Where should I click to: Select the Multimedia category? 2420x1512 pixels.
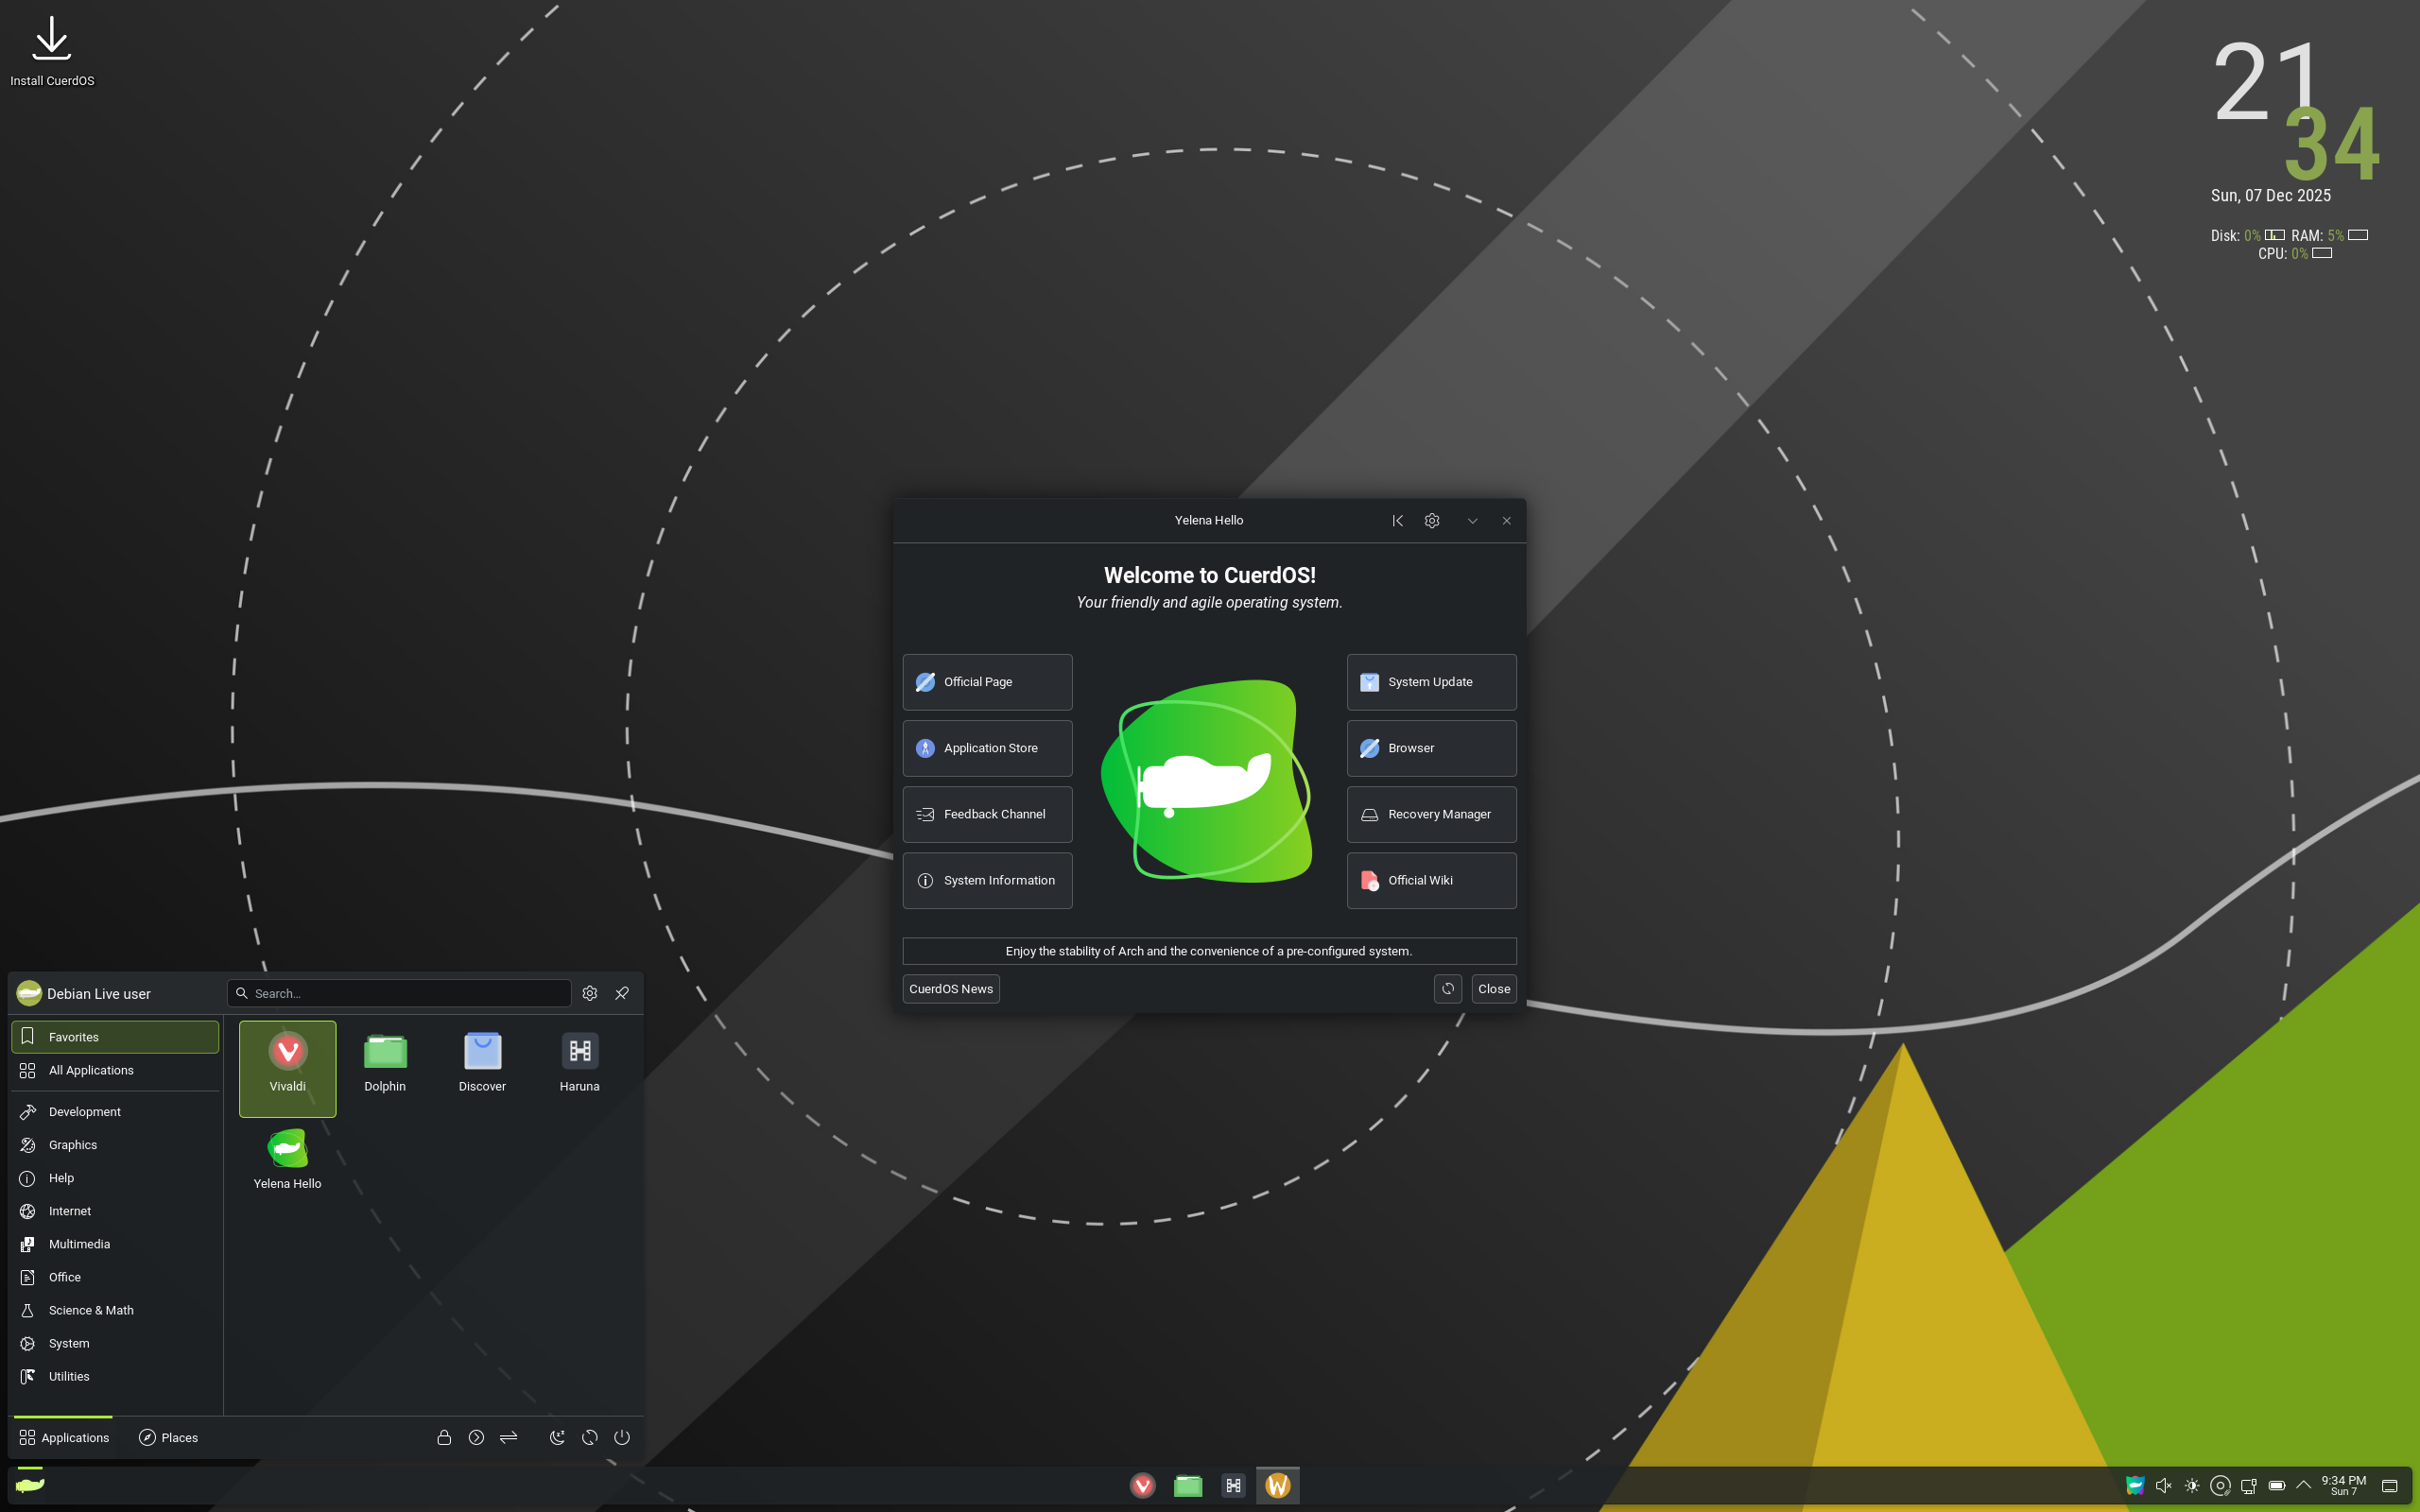click(115, 1243)
